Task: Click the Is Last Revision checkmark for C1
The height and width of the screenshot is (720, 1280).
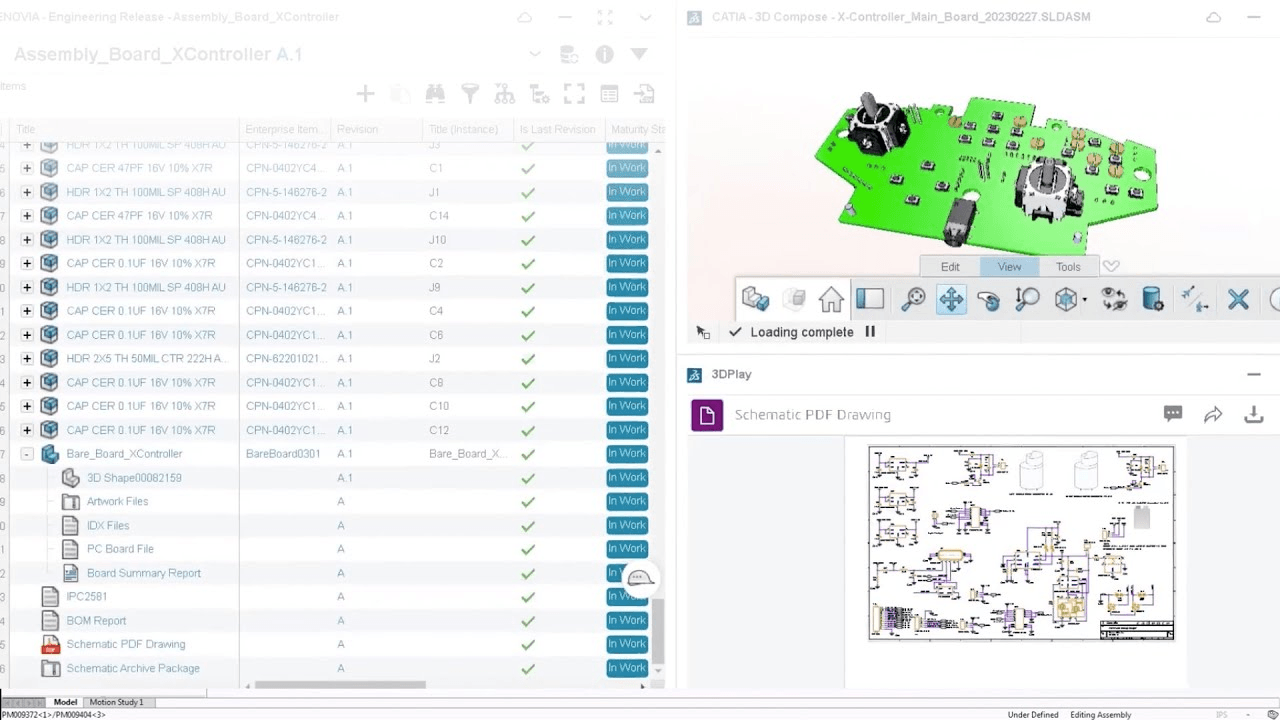Action: [x=528, y=167]
